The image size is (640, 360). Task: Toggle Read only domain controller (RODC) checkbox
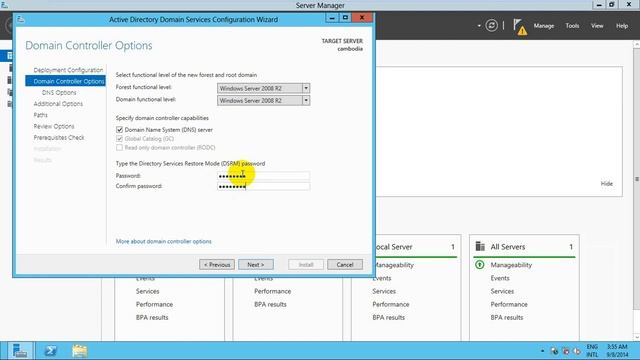tap(119, 147)
